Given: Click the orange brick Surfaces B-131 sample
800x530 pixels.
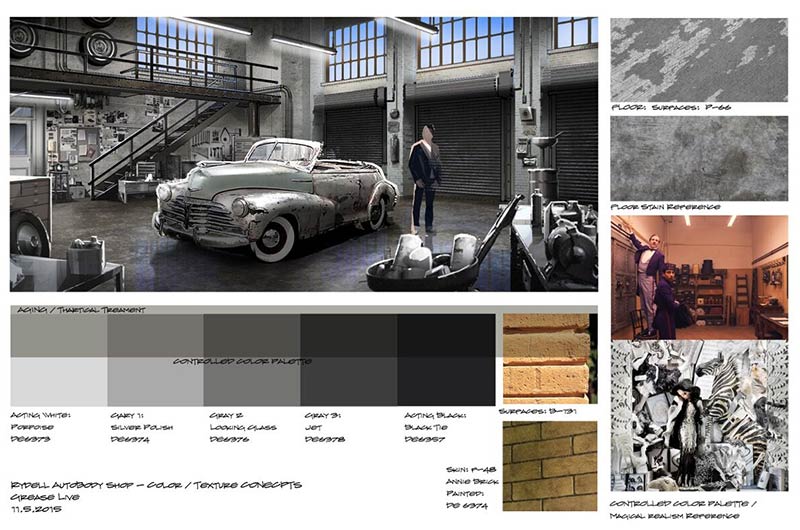Looking at the screenshot, I should pyautogui.click(x=549, y=359).
